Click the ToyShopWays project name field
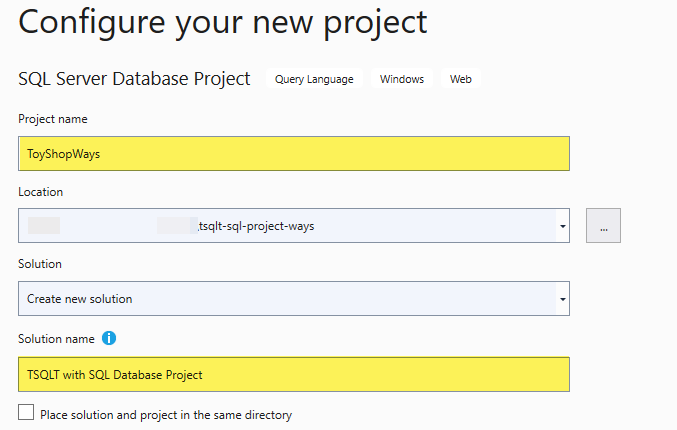This screenshot has width=677, height=430. point(293,154)
